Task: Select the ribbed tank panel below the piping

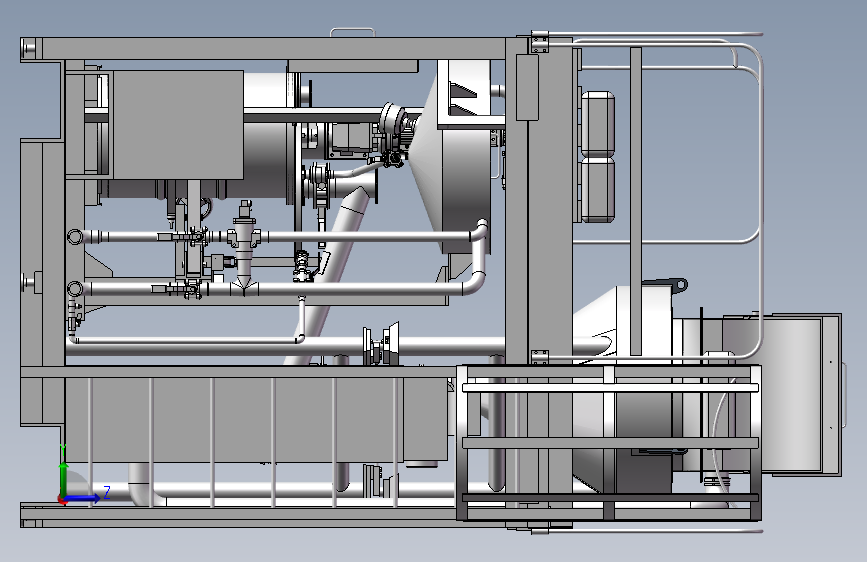Action: coord(258,420)
